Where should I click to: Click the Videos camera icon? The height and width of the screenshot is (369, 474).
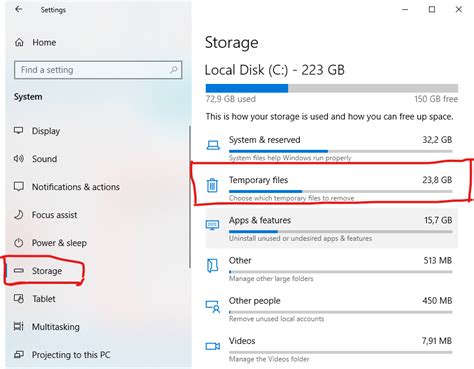tap(213, 346)
